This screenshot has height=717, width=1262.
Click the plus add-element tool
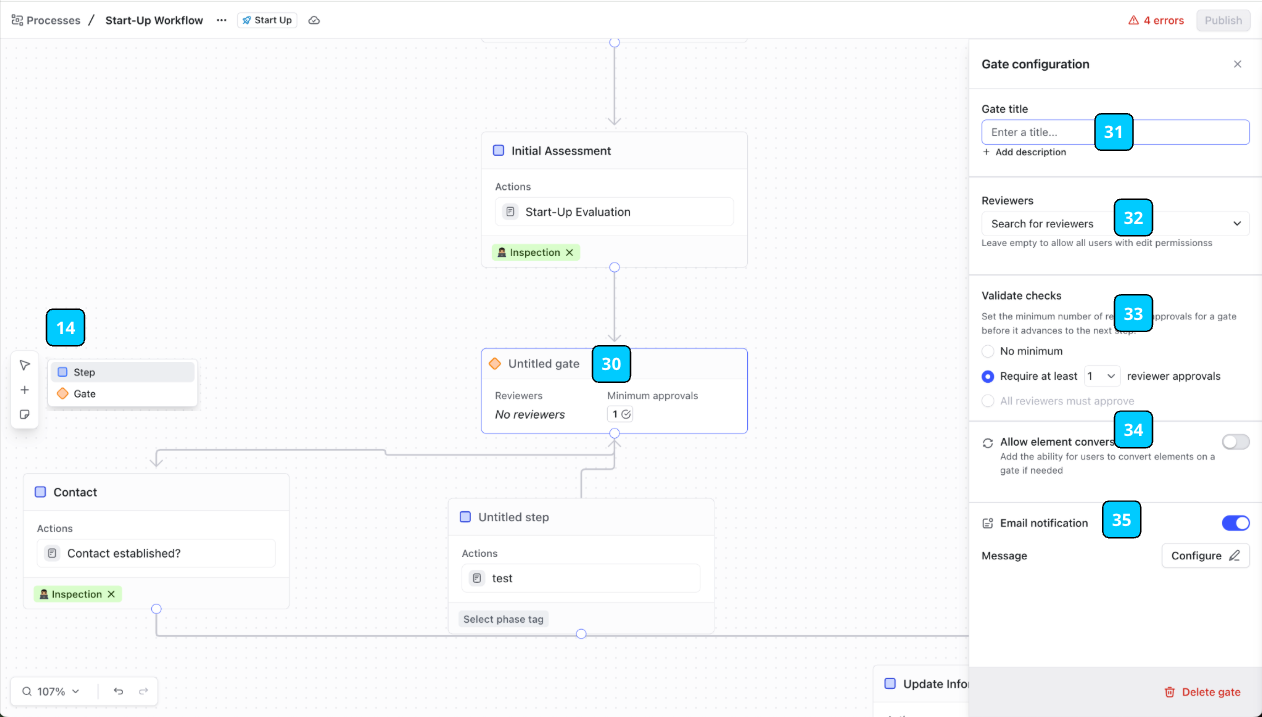[x=25, y=390]
